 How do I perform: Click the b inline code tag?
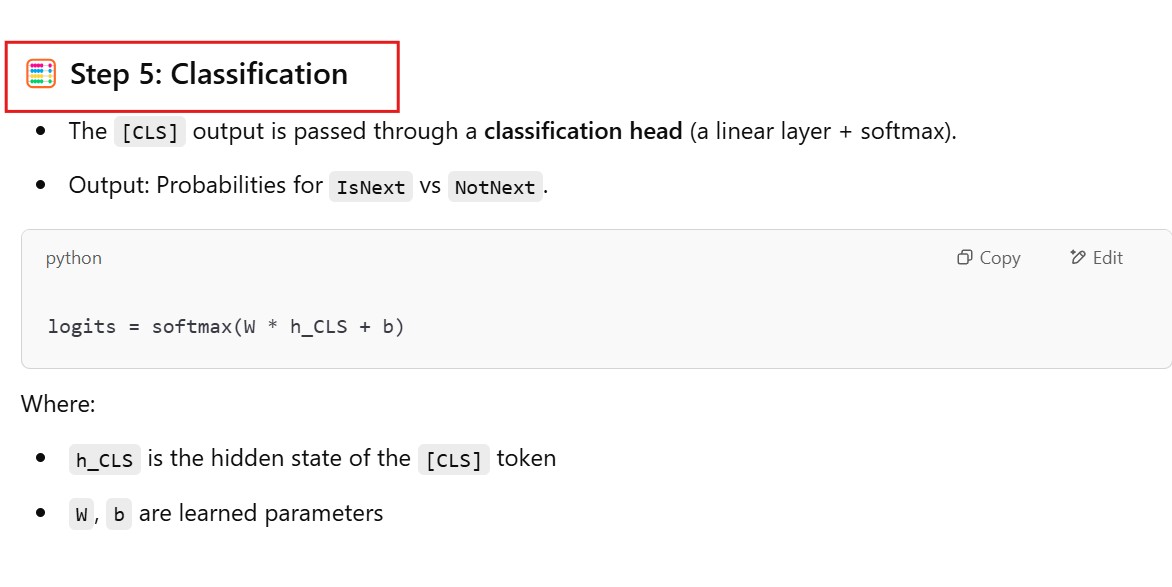119,515
